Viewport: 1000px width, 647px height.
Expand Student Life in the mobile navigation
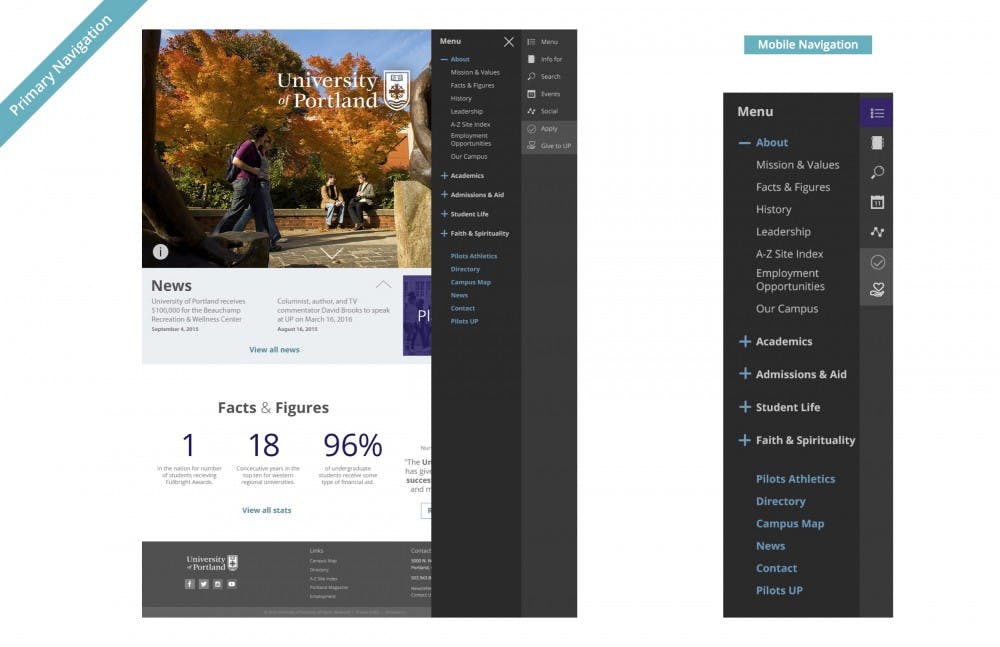click(744, 407)
